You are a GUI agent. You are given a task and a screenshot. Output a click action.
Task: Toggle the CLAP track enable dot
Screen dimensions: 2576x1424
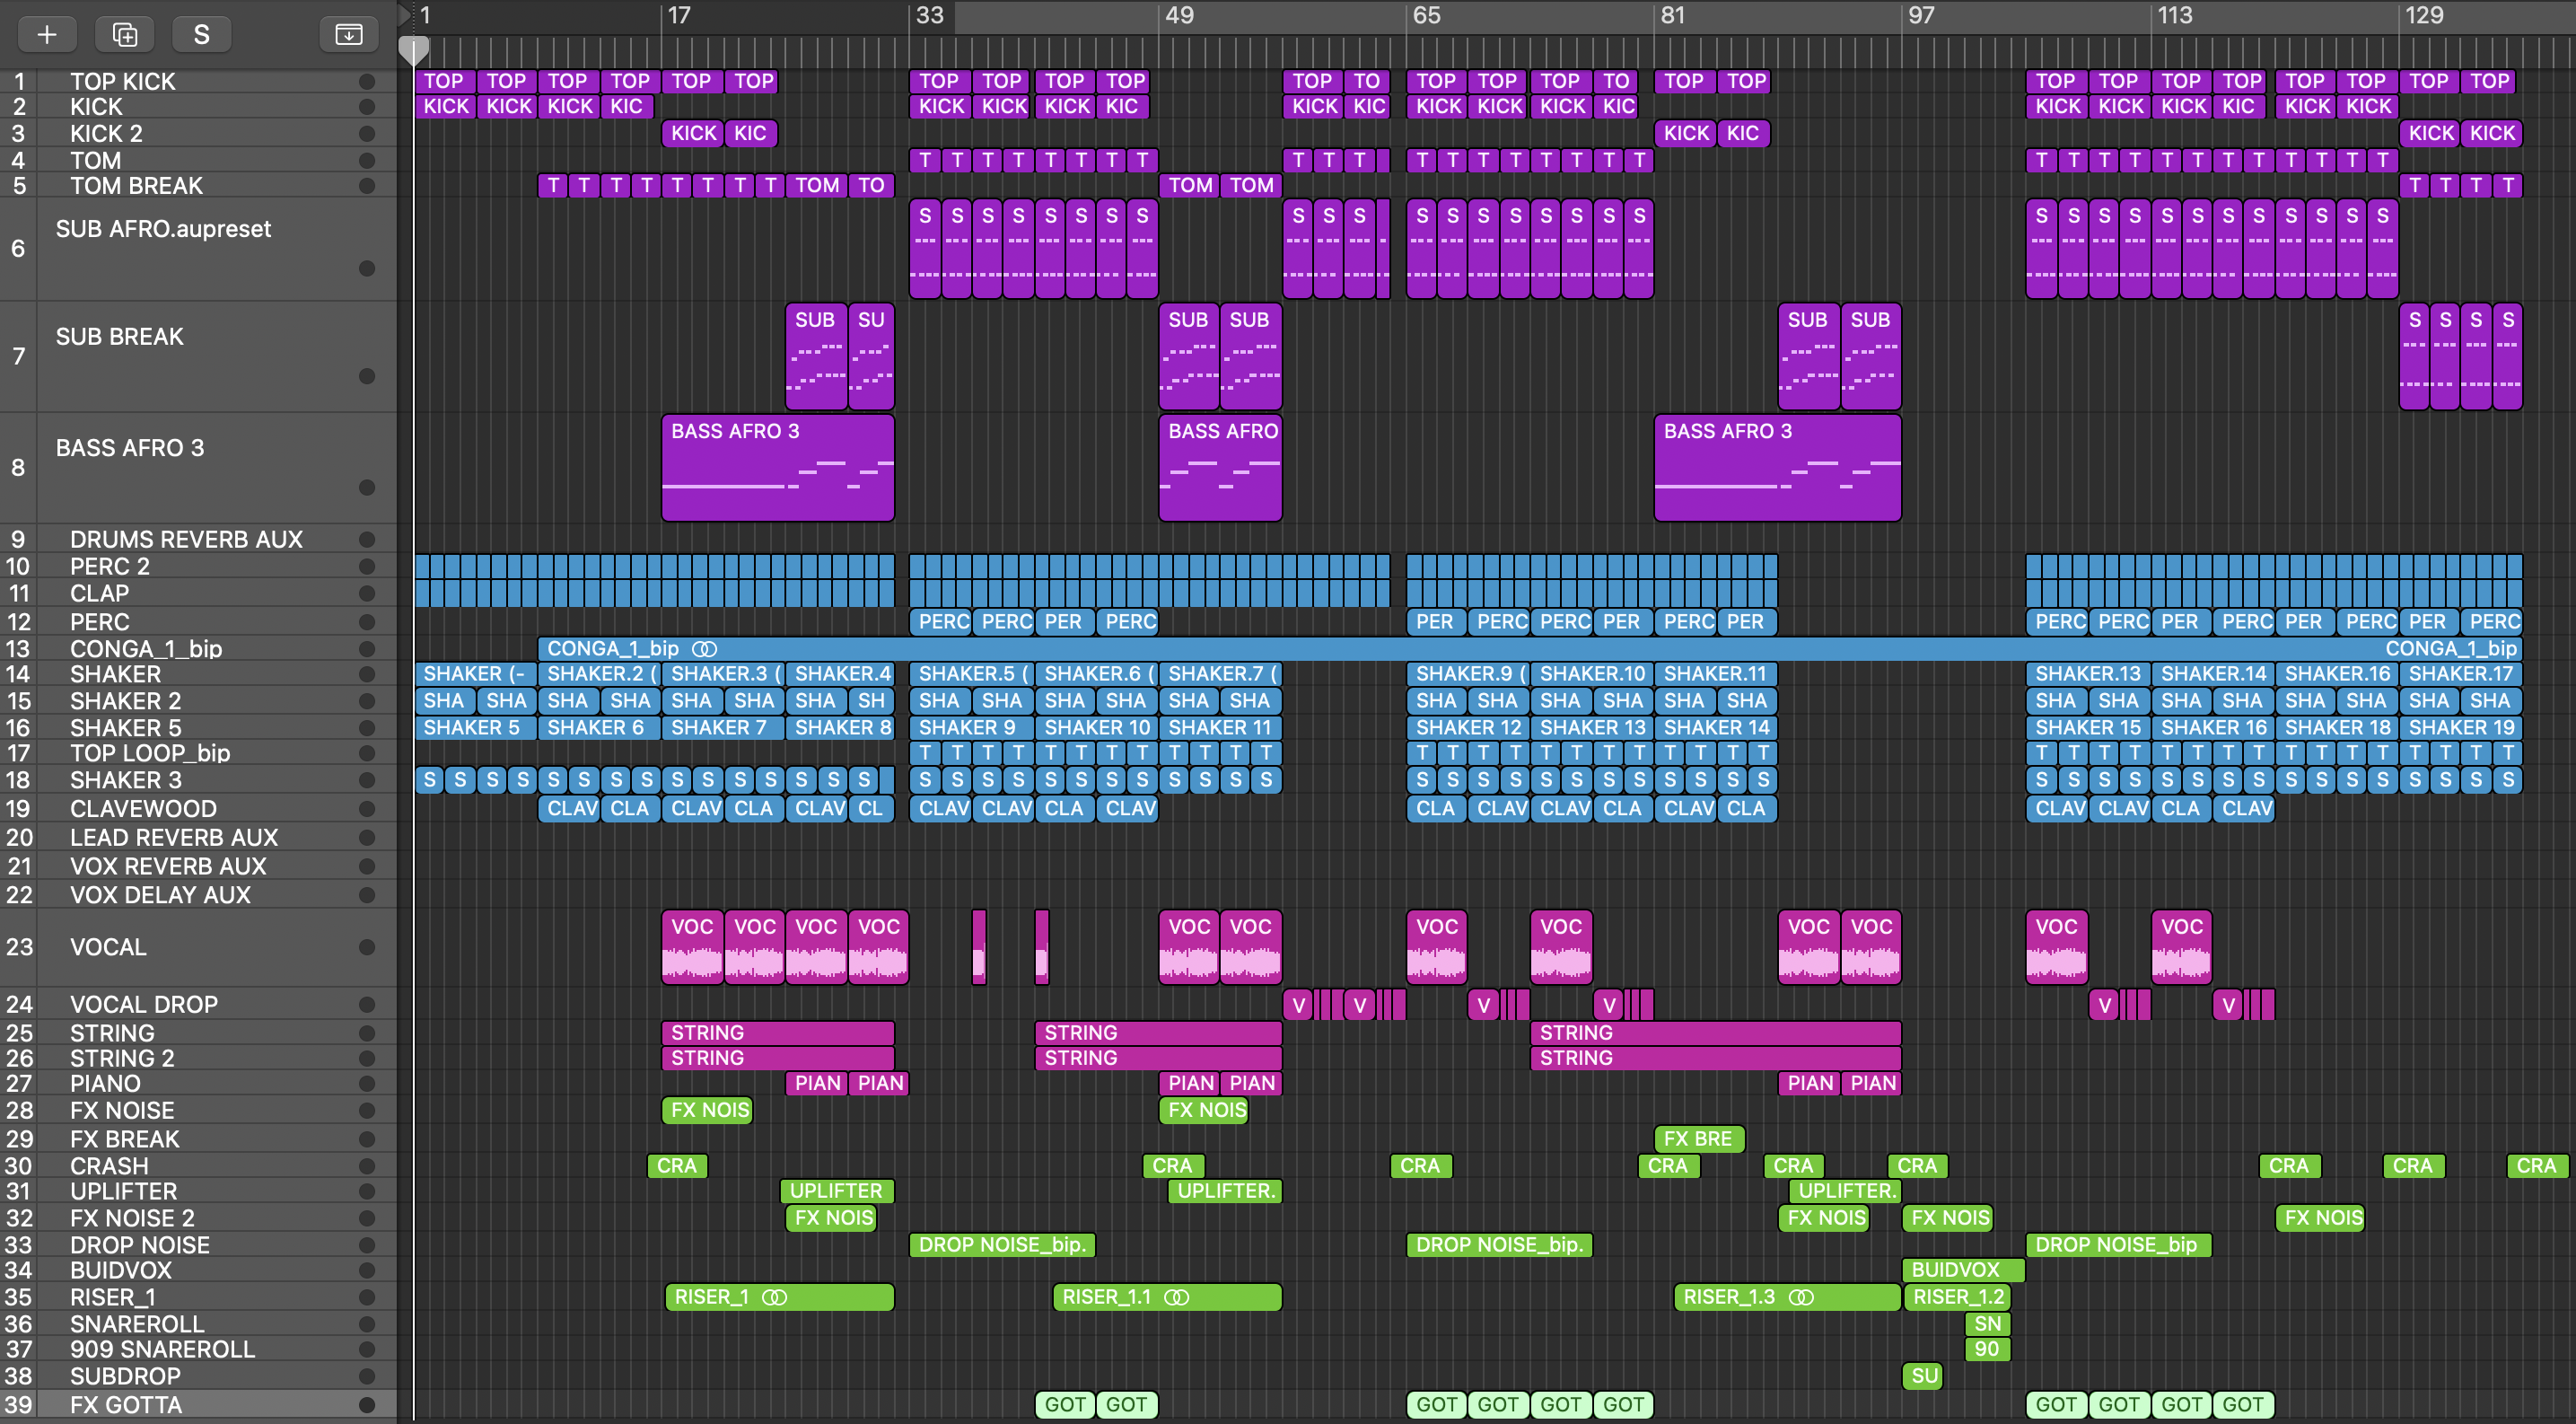click(367, 593)
